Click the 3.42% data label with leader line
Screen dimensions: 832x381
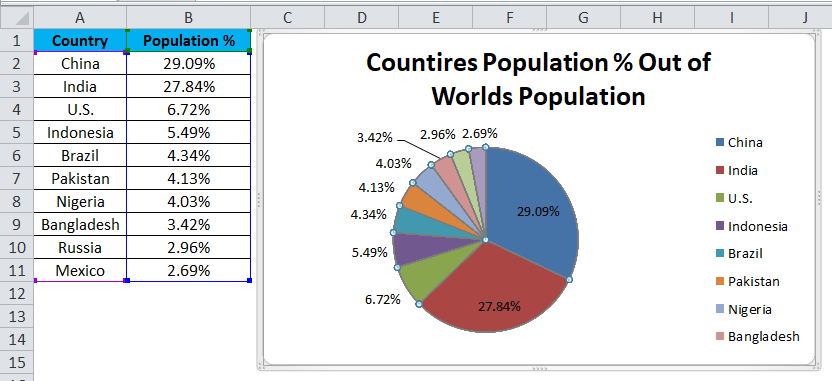point(375,137)
